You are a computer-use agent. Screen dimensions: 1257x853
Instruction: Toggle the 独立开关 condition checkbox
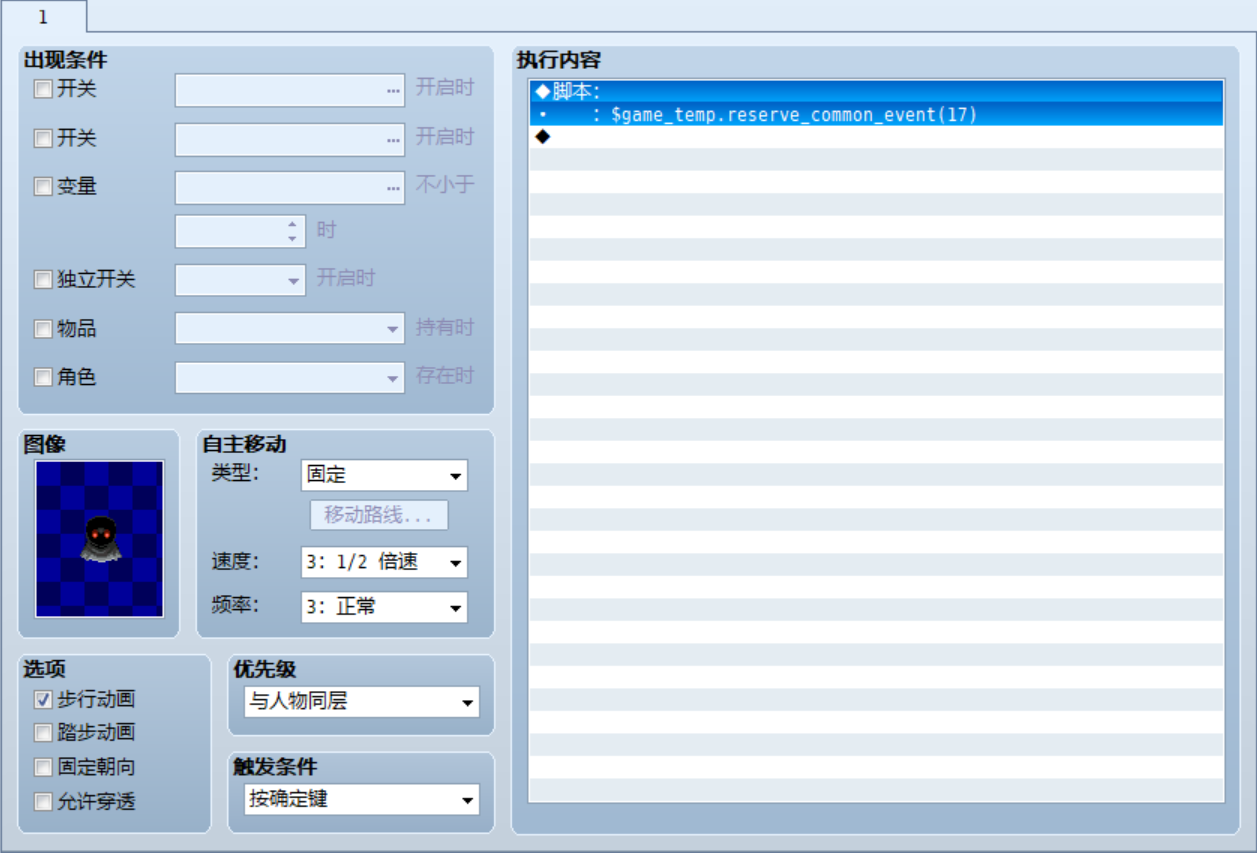tap(43, 280)
